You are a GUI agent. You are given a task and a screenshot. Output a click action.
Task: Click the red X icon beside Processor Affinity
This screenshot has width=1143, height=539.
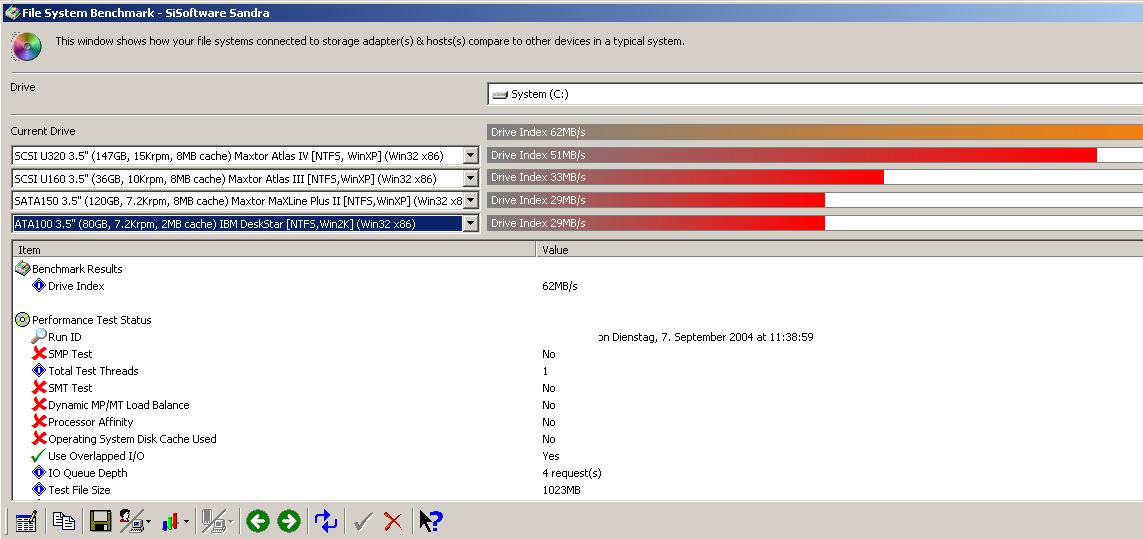[x=39, y=422]
